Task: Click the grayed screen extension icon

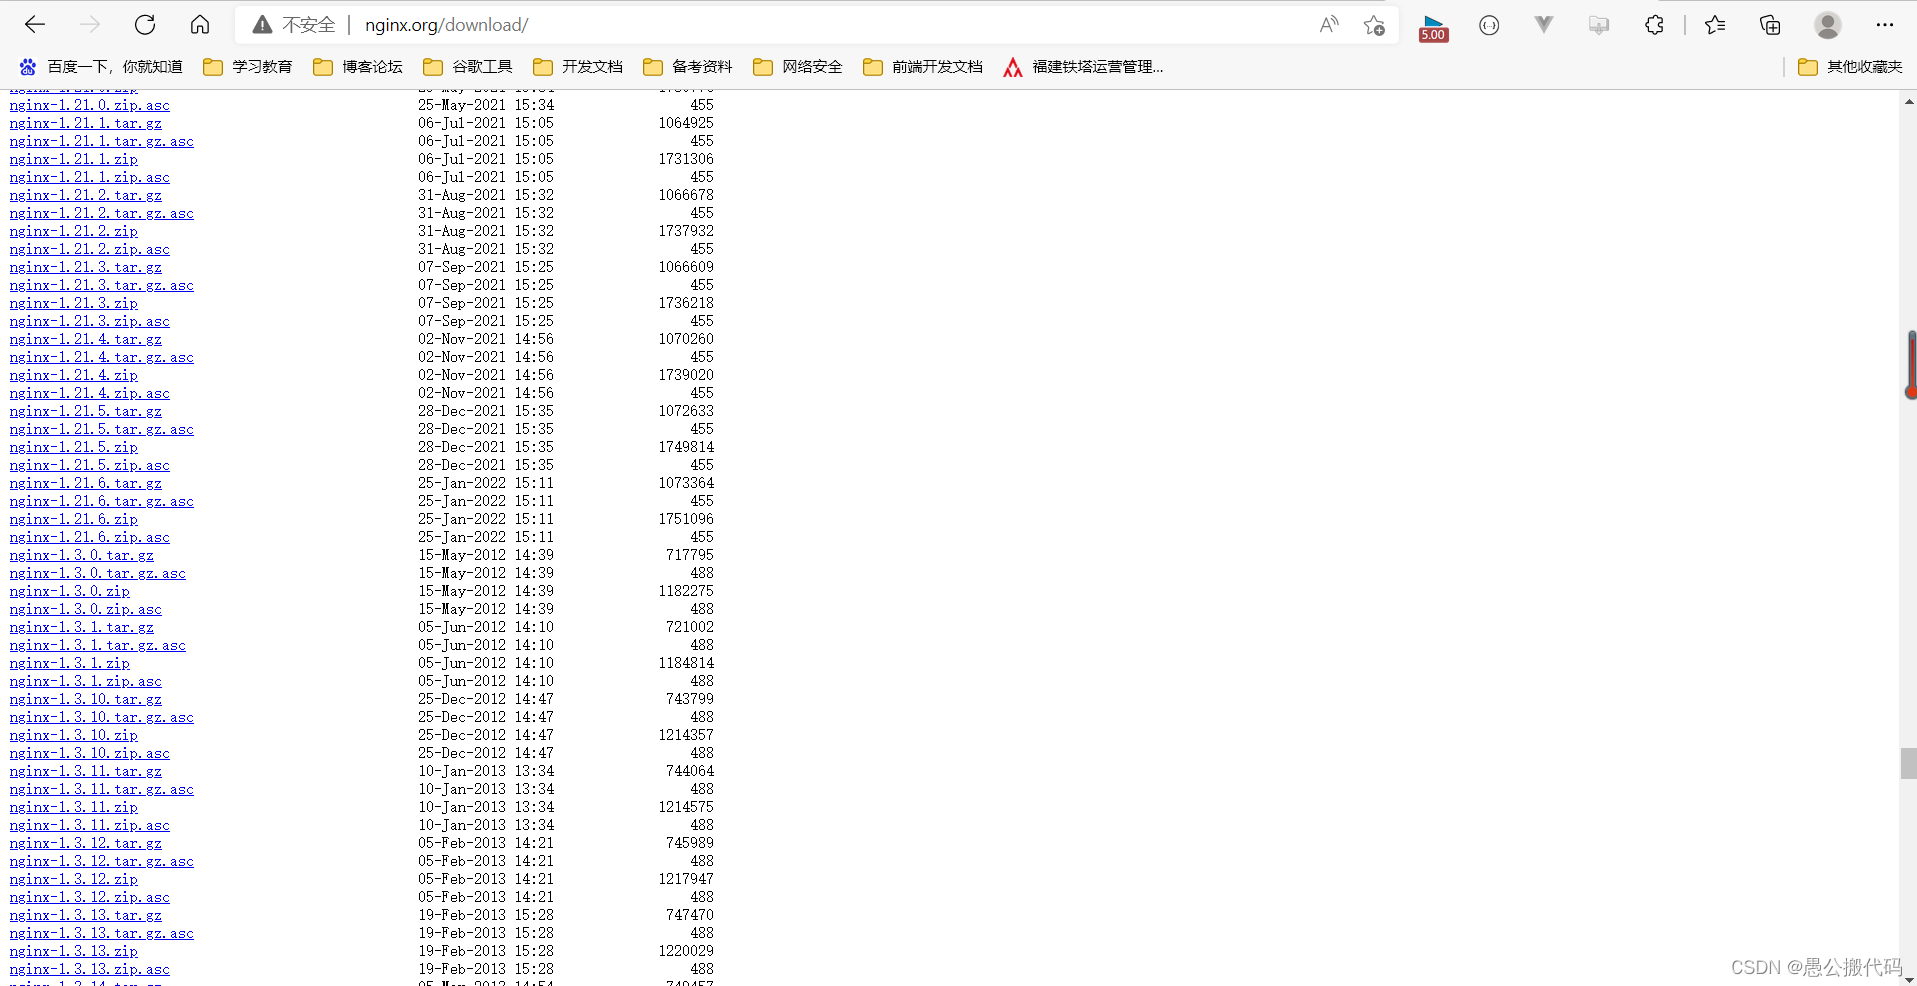Action: click(x=1599, y=25)
